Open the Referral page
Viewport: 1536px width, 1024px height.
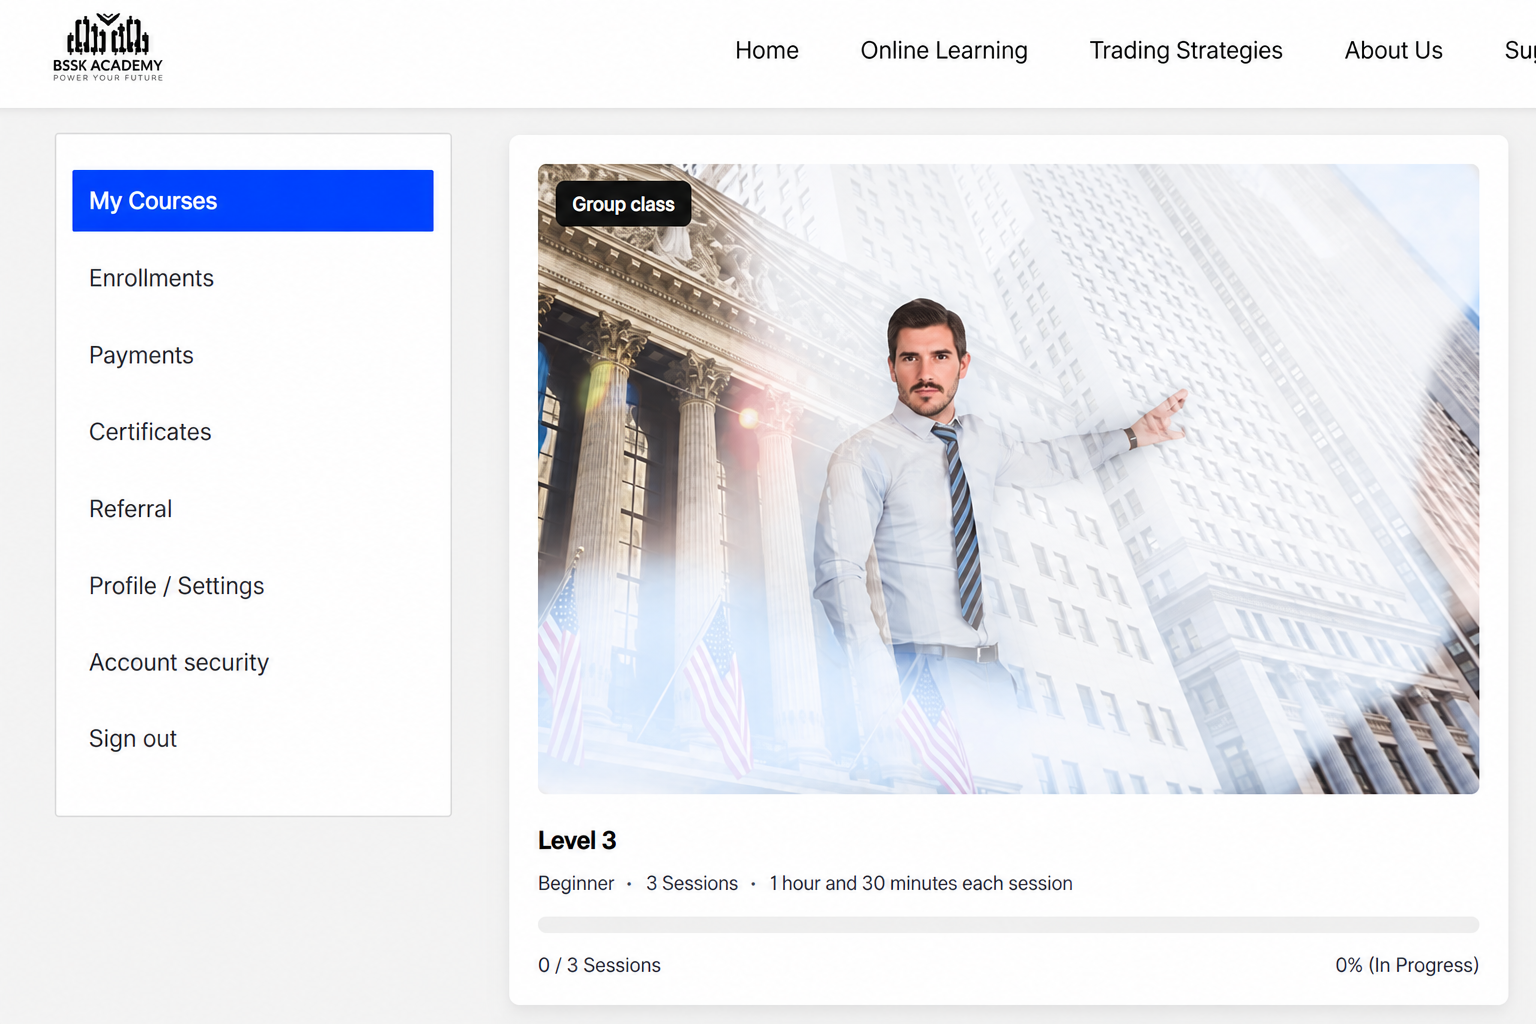click(130, 509)
